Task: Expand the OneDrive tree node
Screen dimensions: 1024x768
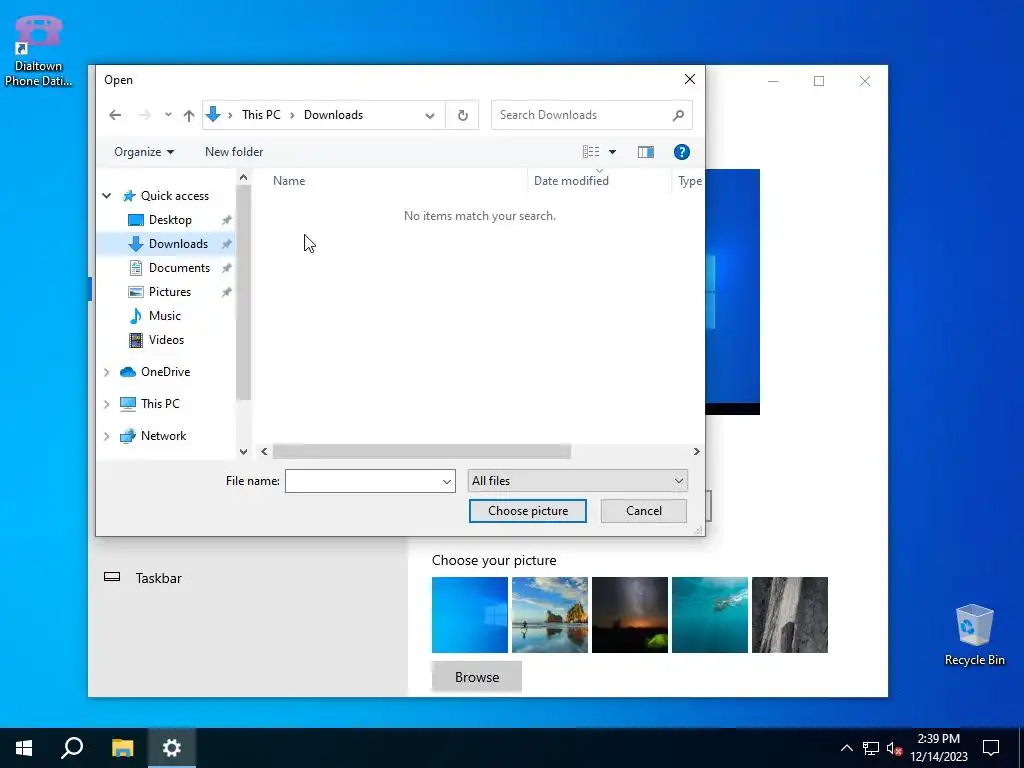Action: point(107,372)
